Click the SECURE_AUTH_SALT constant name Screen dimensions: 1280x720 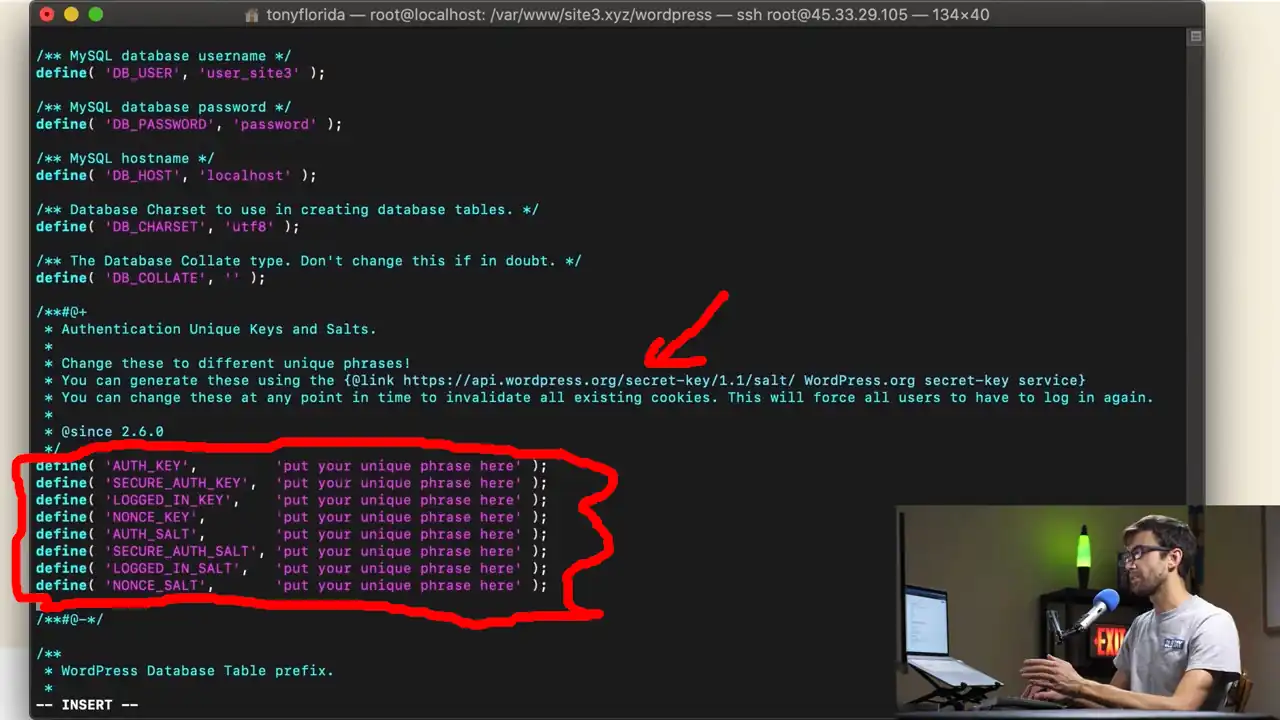coord(180,551)
